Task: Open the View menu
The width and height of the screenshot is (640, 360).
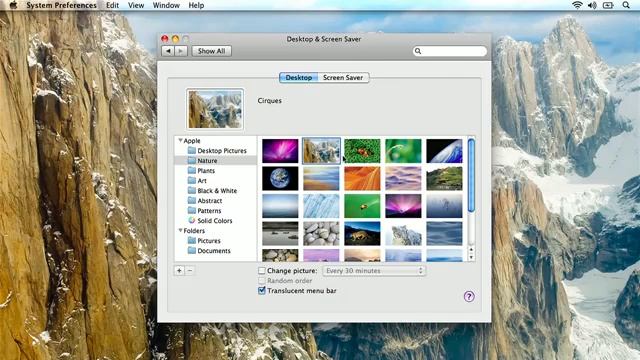Action: (136, 5)
